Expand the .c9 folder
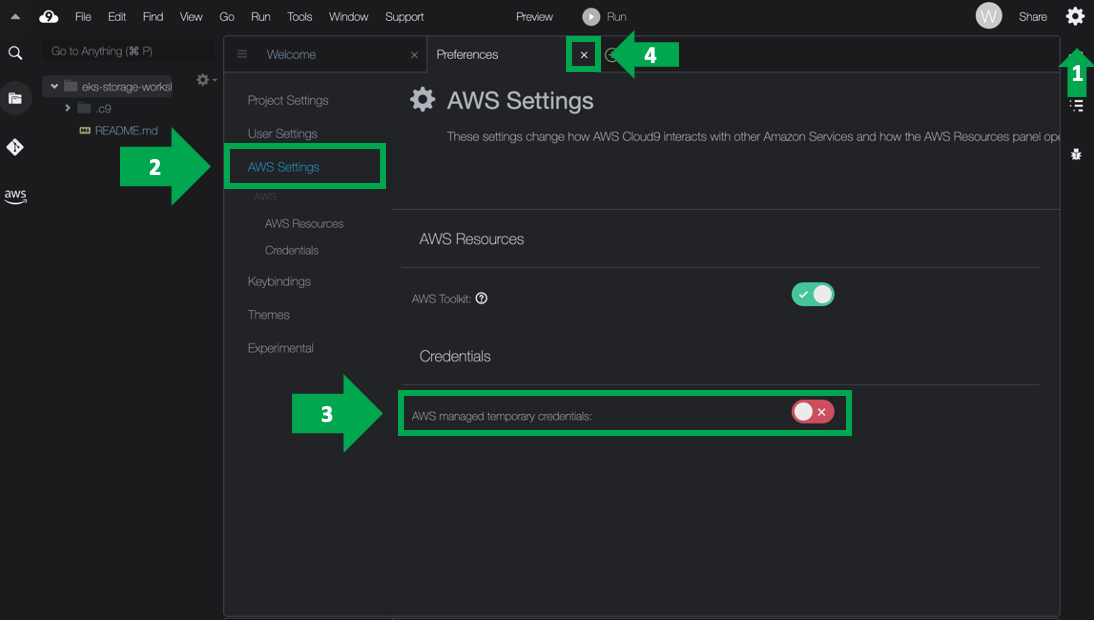Image resolution: width=1094 pixels, height=621 pixels. [68, 108]
